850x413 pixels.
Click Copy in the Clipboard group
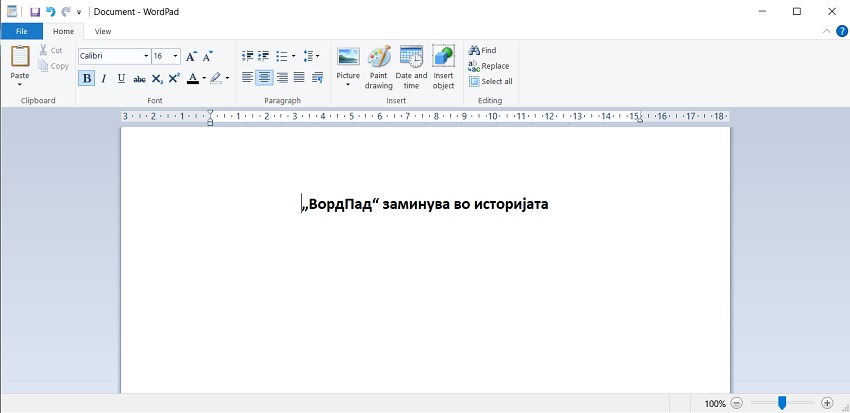tap(54, 66)
